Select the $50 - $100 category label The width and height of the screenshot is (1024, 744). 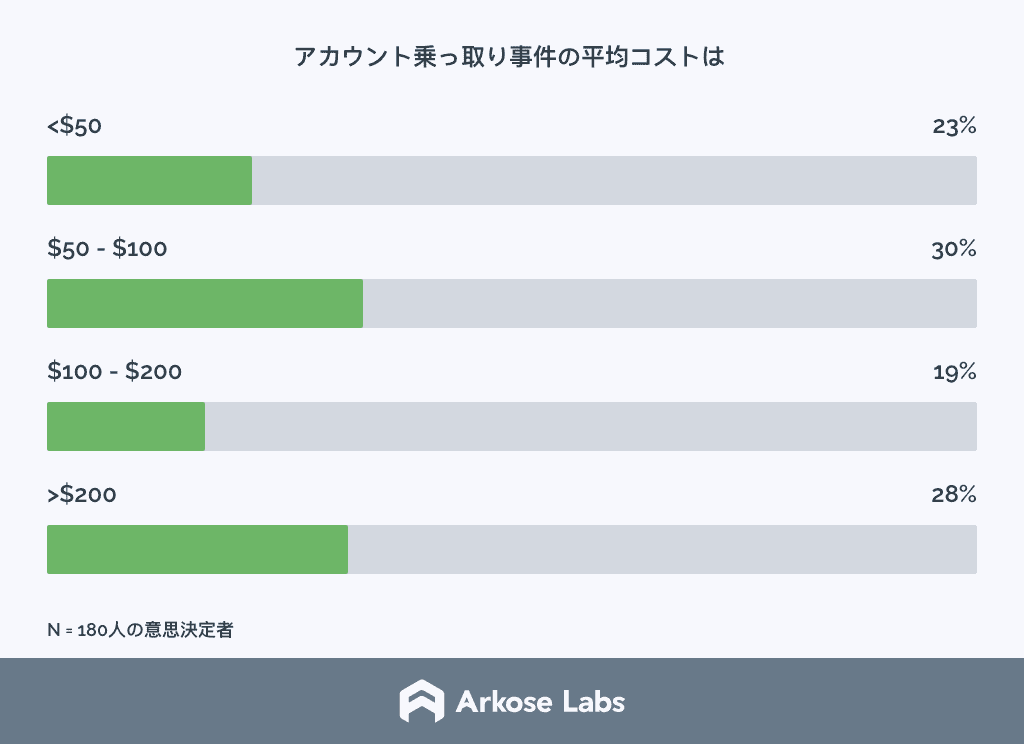107,248
